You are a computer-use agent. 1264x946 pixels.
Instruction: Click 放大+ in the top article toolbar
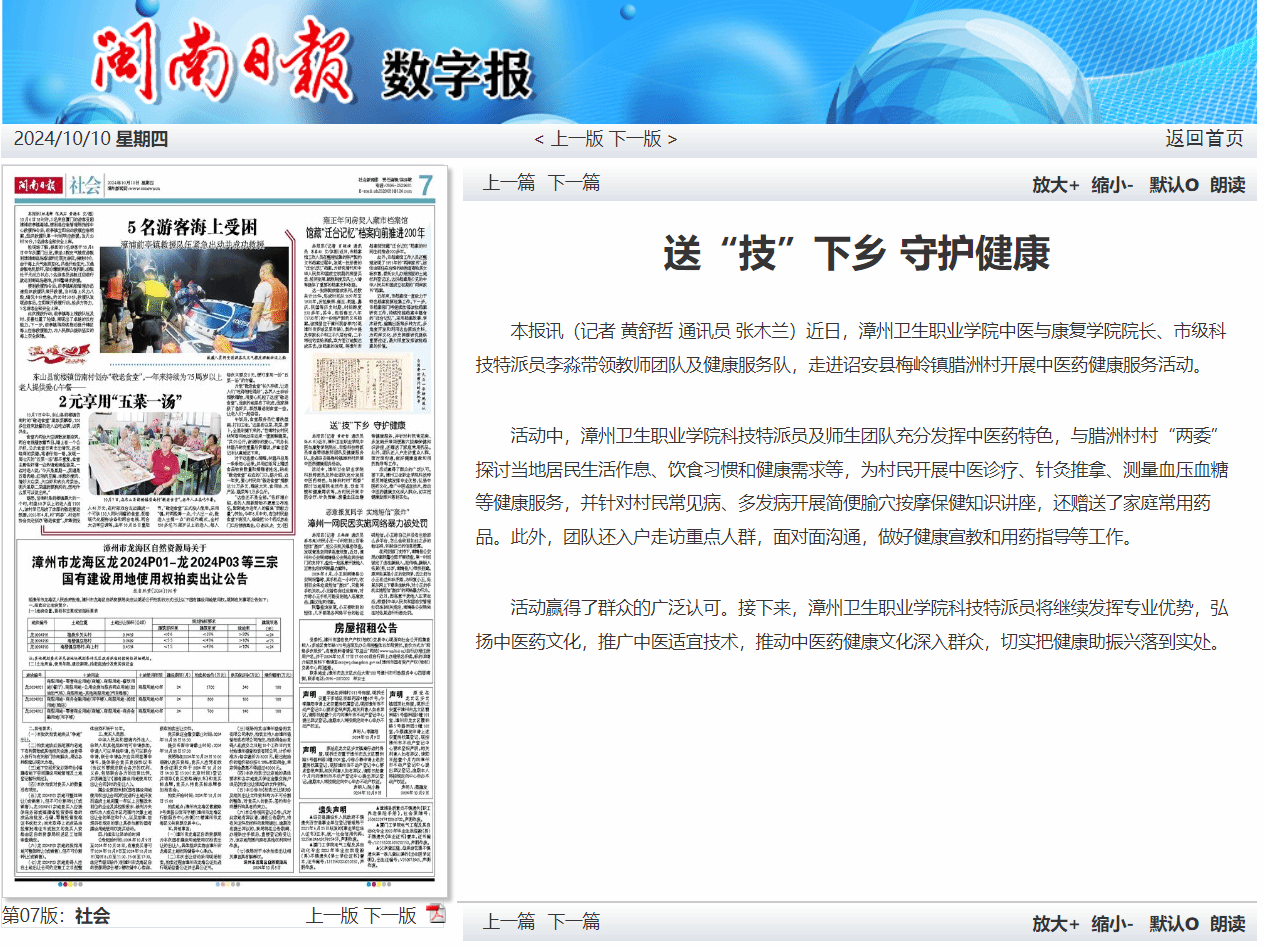(x=1055, y=184)
